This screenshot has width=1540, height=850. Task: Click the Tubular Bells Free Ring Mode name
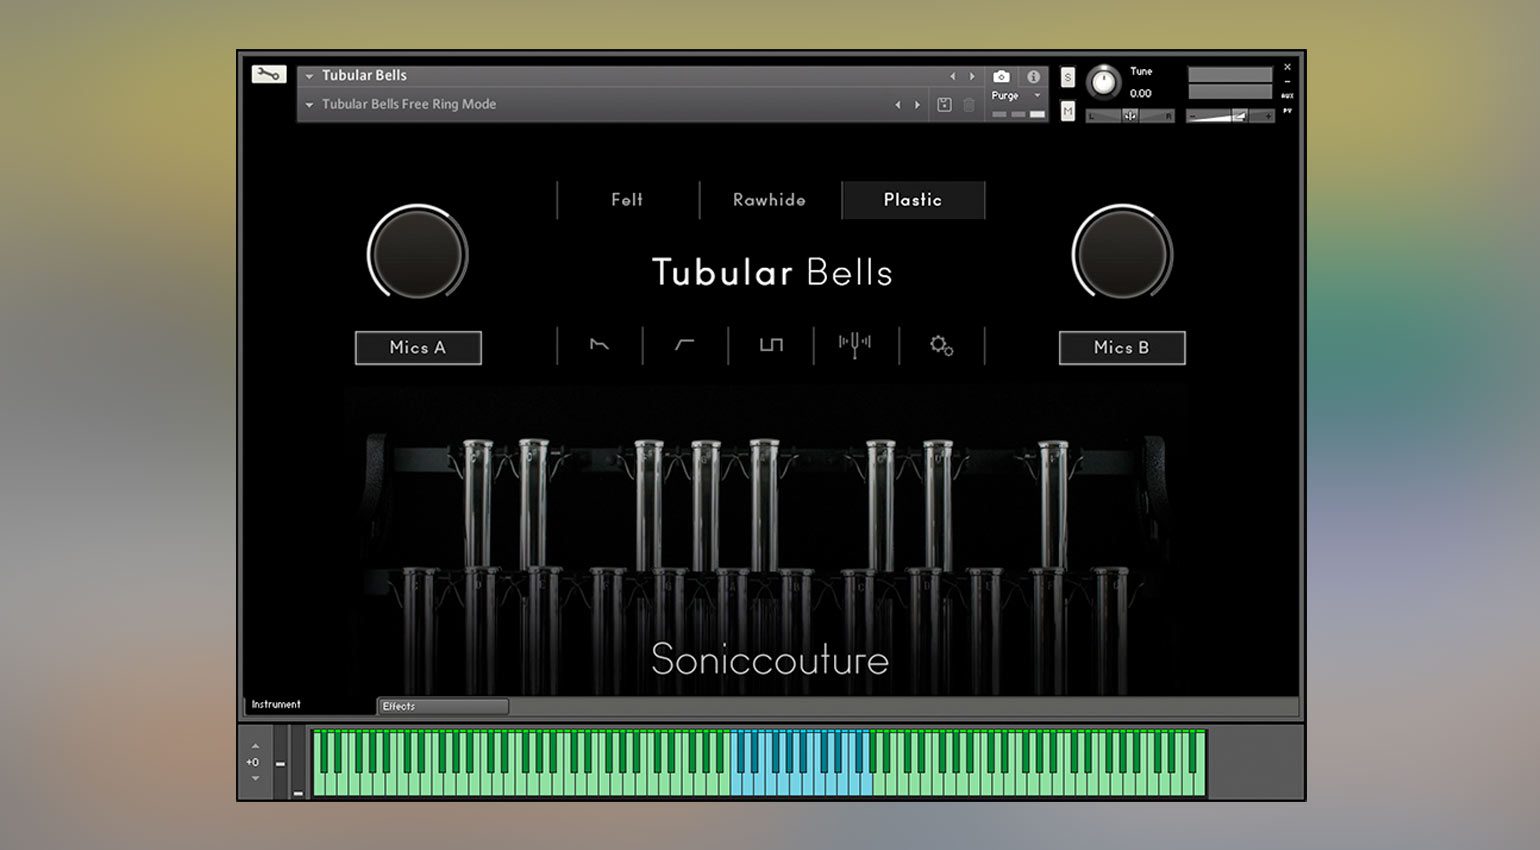point(409,104)
